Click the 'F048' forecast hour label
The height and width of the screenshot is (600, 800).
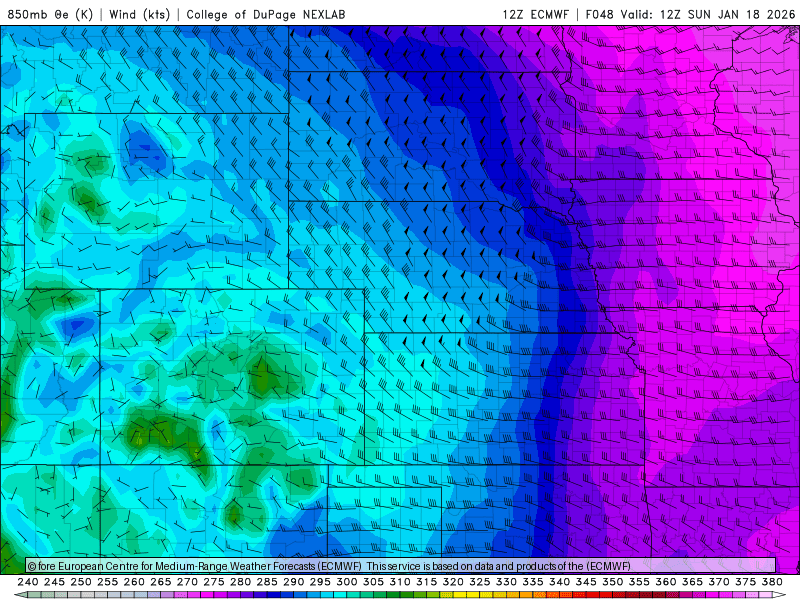[599, 14]
